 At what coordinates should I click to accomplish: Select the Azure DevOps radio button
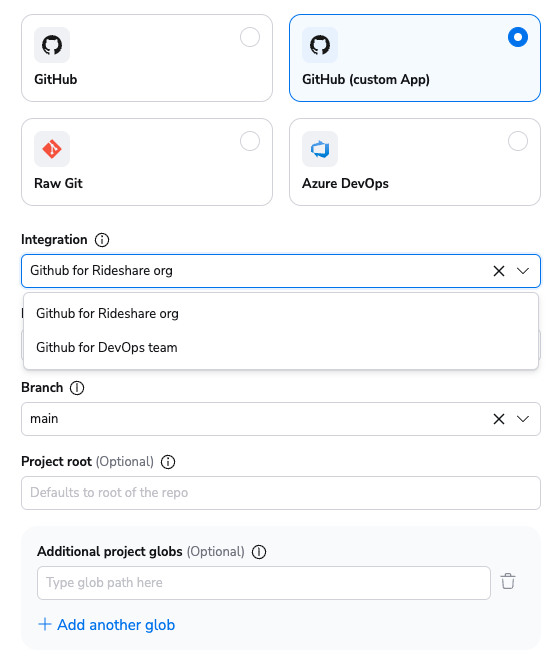coord(518,141)
